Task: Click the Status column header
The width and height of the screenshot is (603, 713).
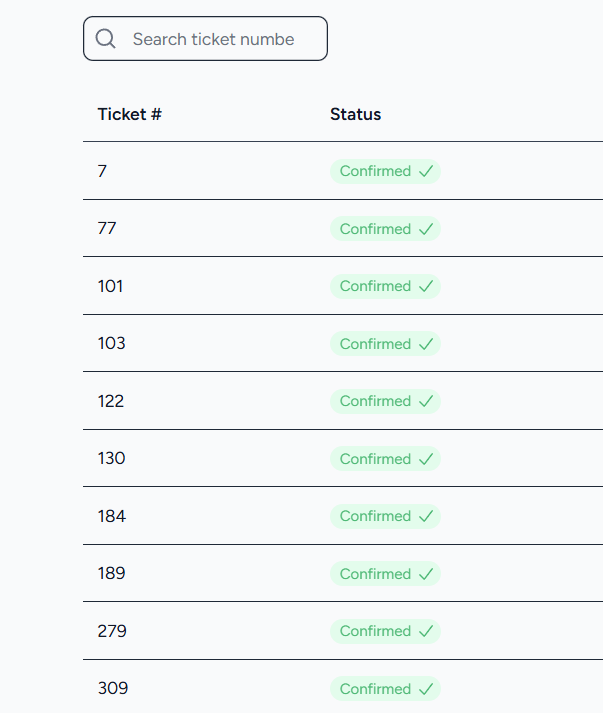Action: coord(356,114)
